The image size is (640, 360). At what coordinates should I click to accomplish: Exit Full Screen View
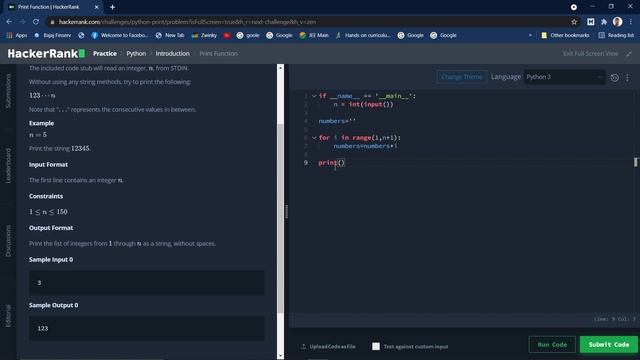coord(597,53)
